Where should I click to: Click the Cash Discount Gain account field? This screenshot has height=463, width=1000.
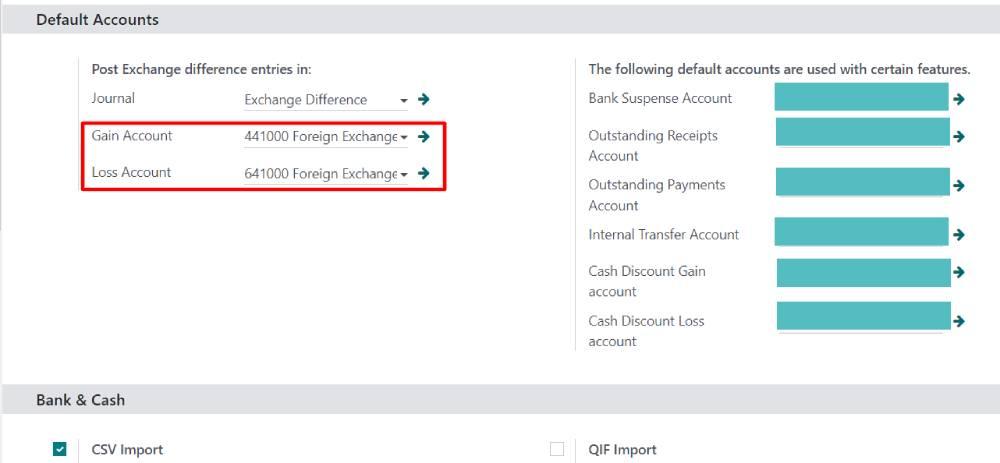coord(864,273)
